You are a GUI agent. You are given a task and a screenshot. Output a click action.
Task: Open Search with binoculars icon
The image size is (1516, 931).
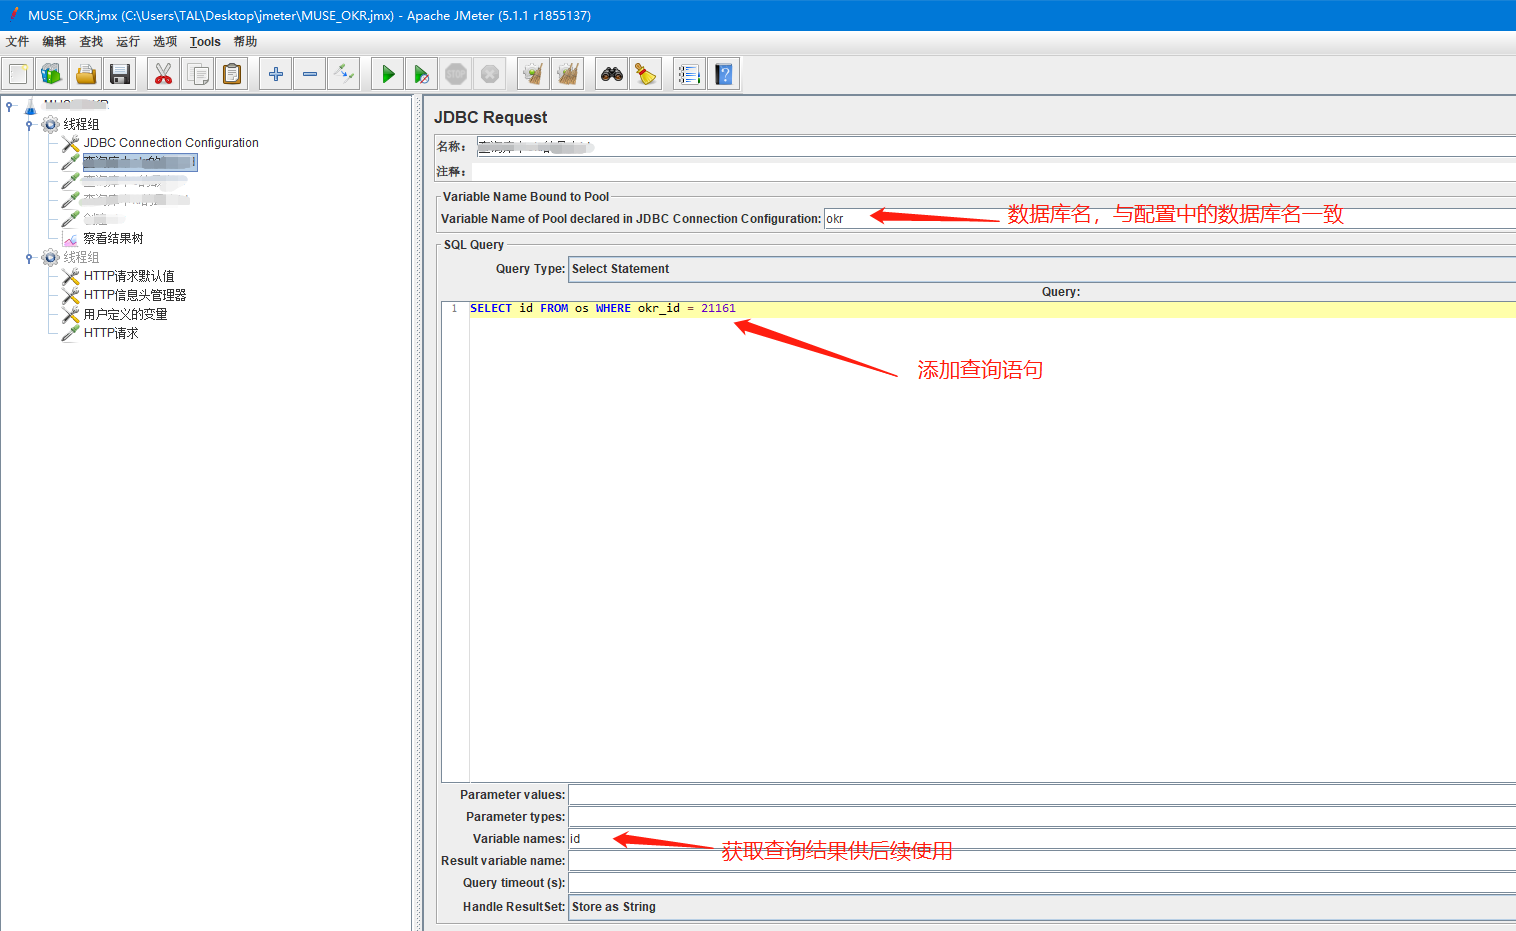612,74
